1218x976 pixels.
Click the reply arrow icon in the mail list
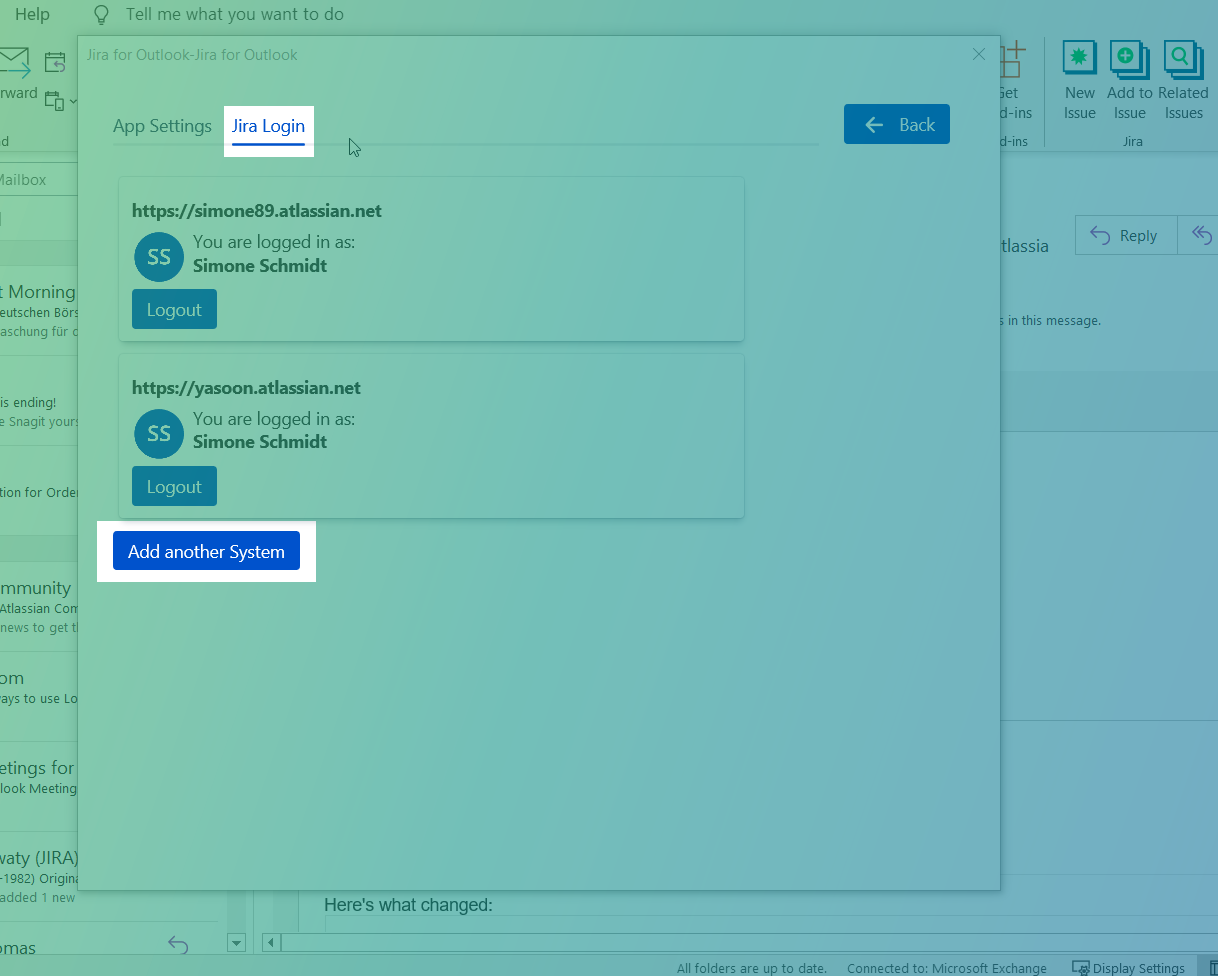(x=177, y=944)
